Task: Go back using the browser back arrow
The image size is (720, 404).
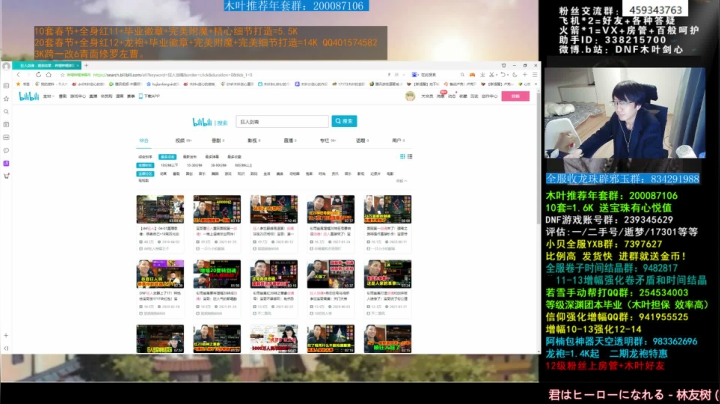Action: point(18,75)
